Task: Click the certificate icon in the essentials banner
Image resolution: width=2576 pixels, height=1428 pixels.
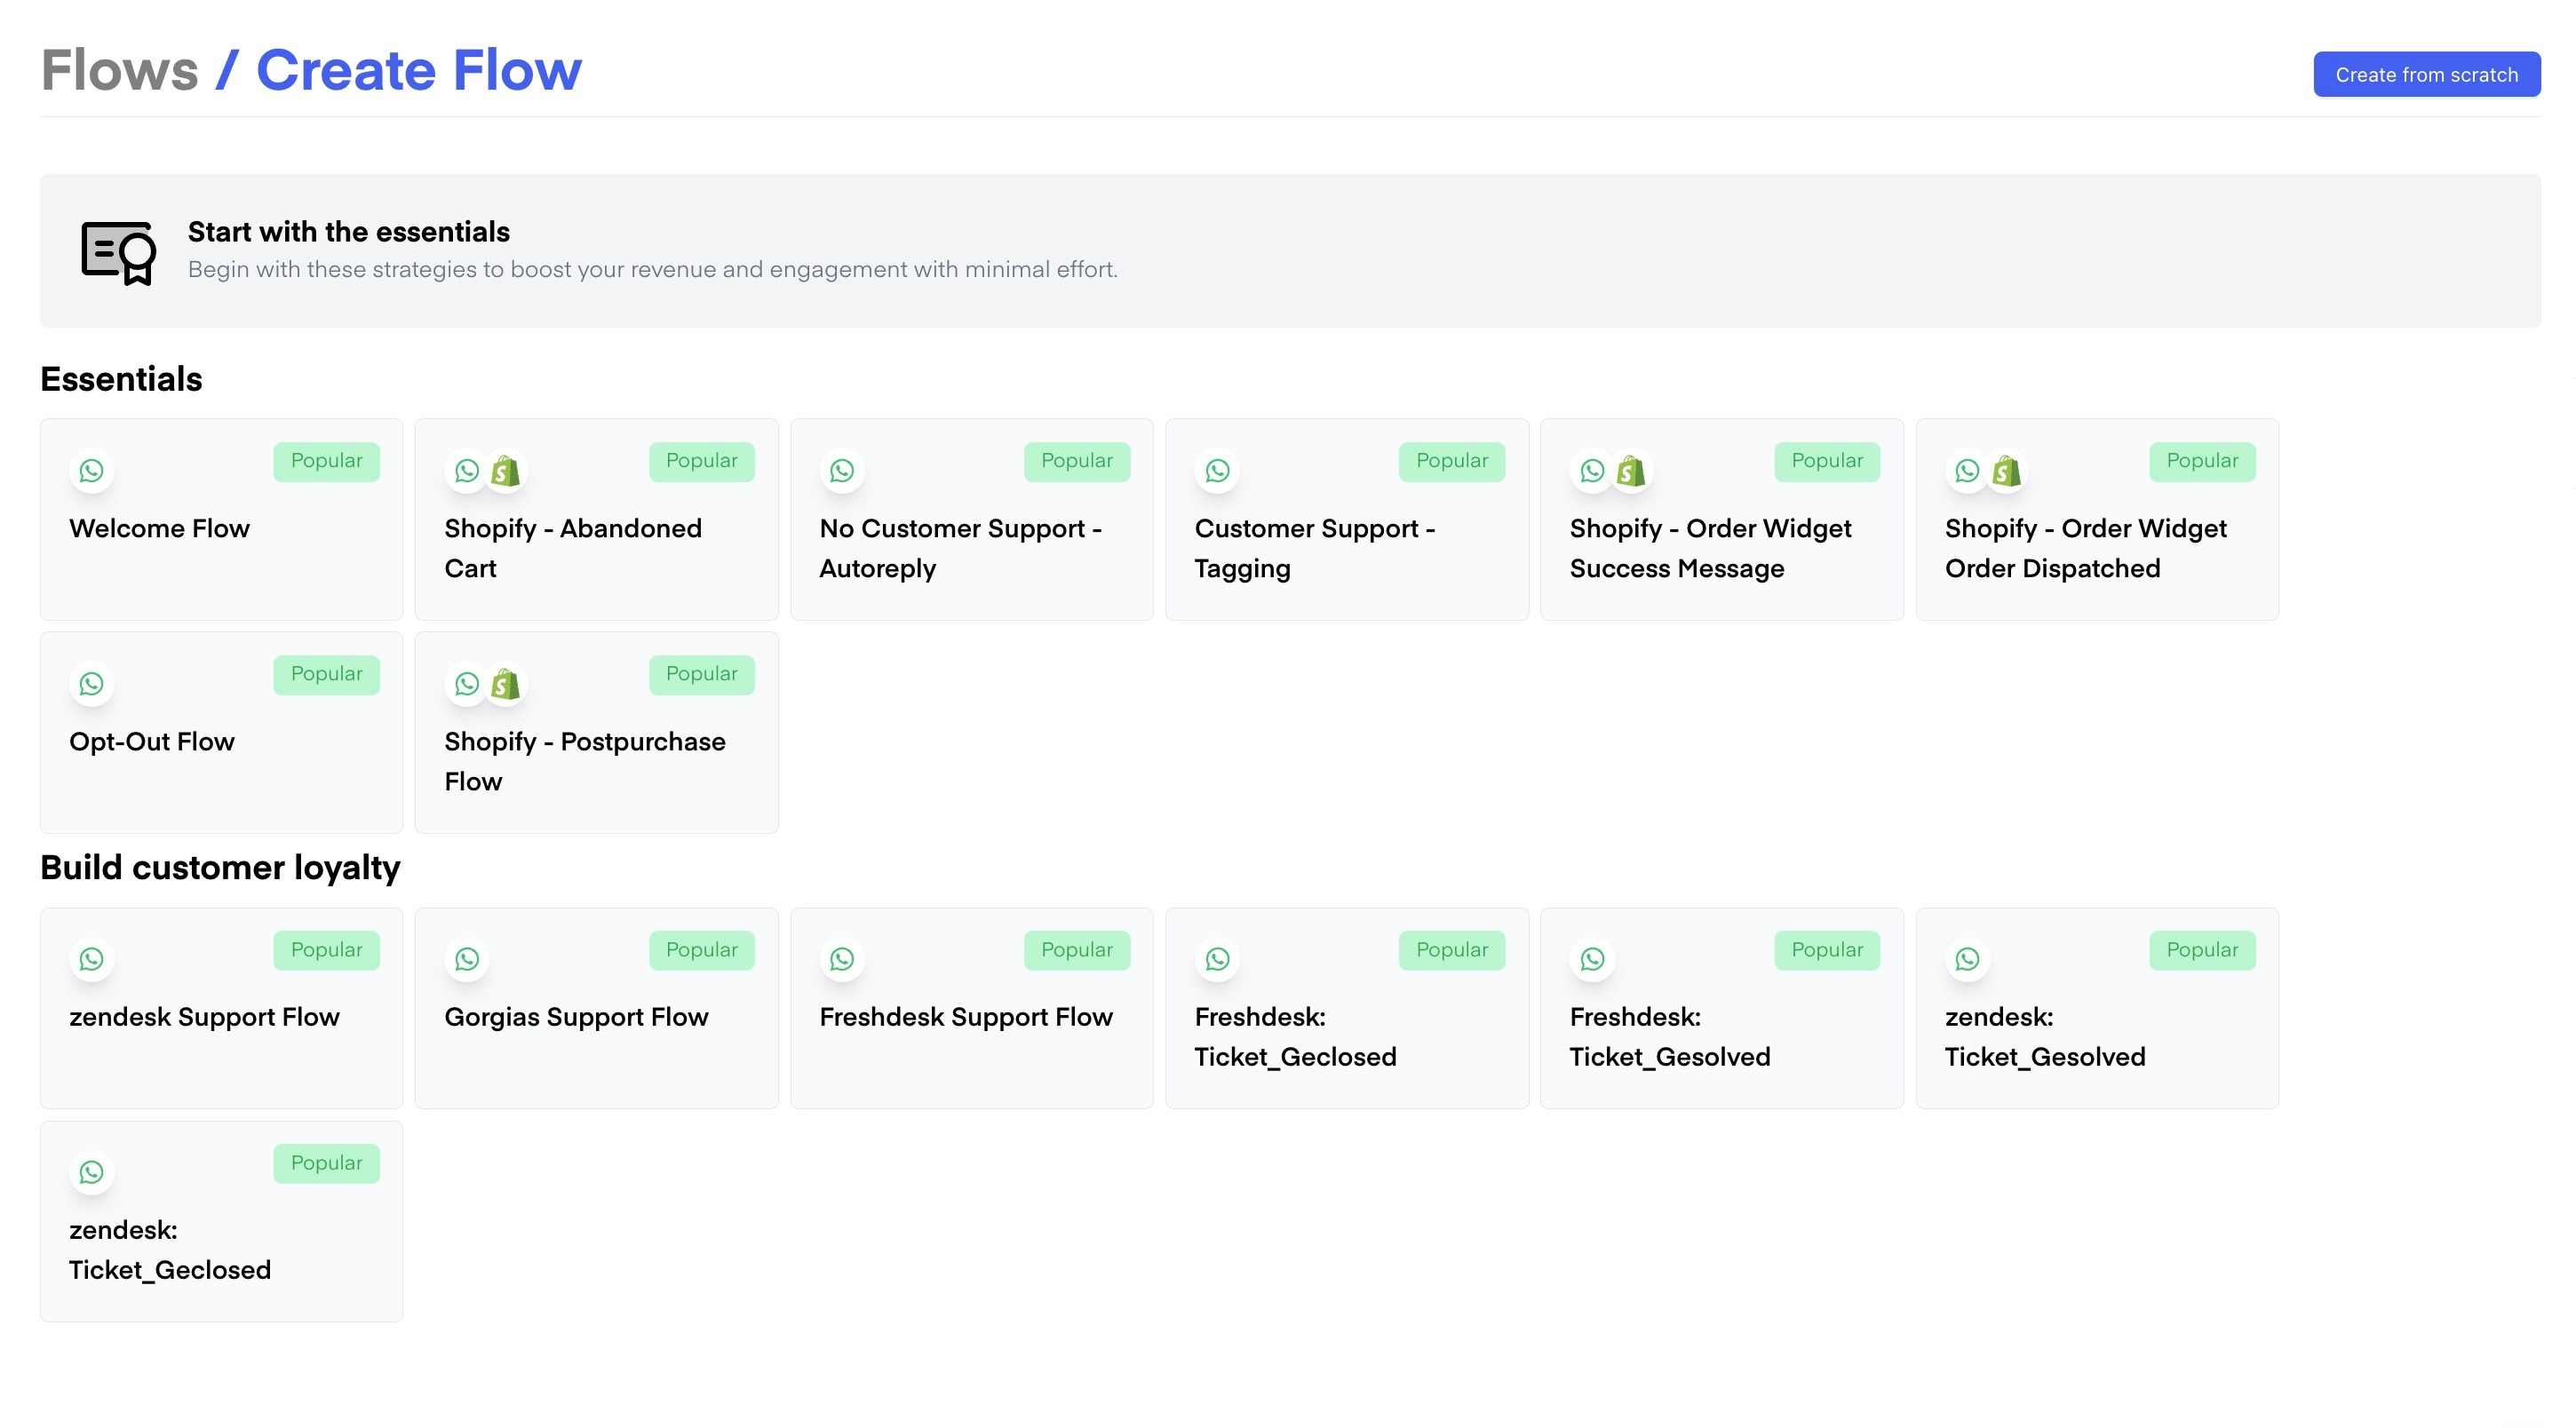Action: 118,252
